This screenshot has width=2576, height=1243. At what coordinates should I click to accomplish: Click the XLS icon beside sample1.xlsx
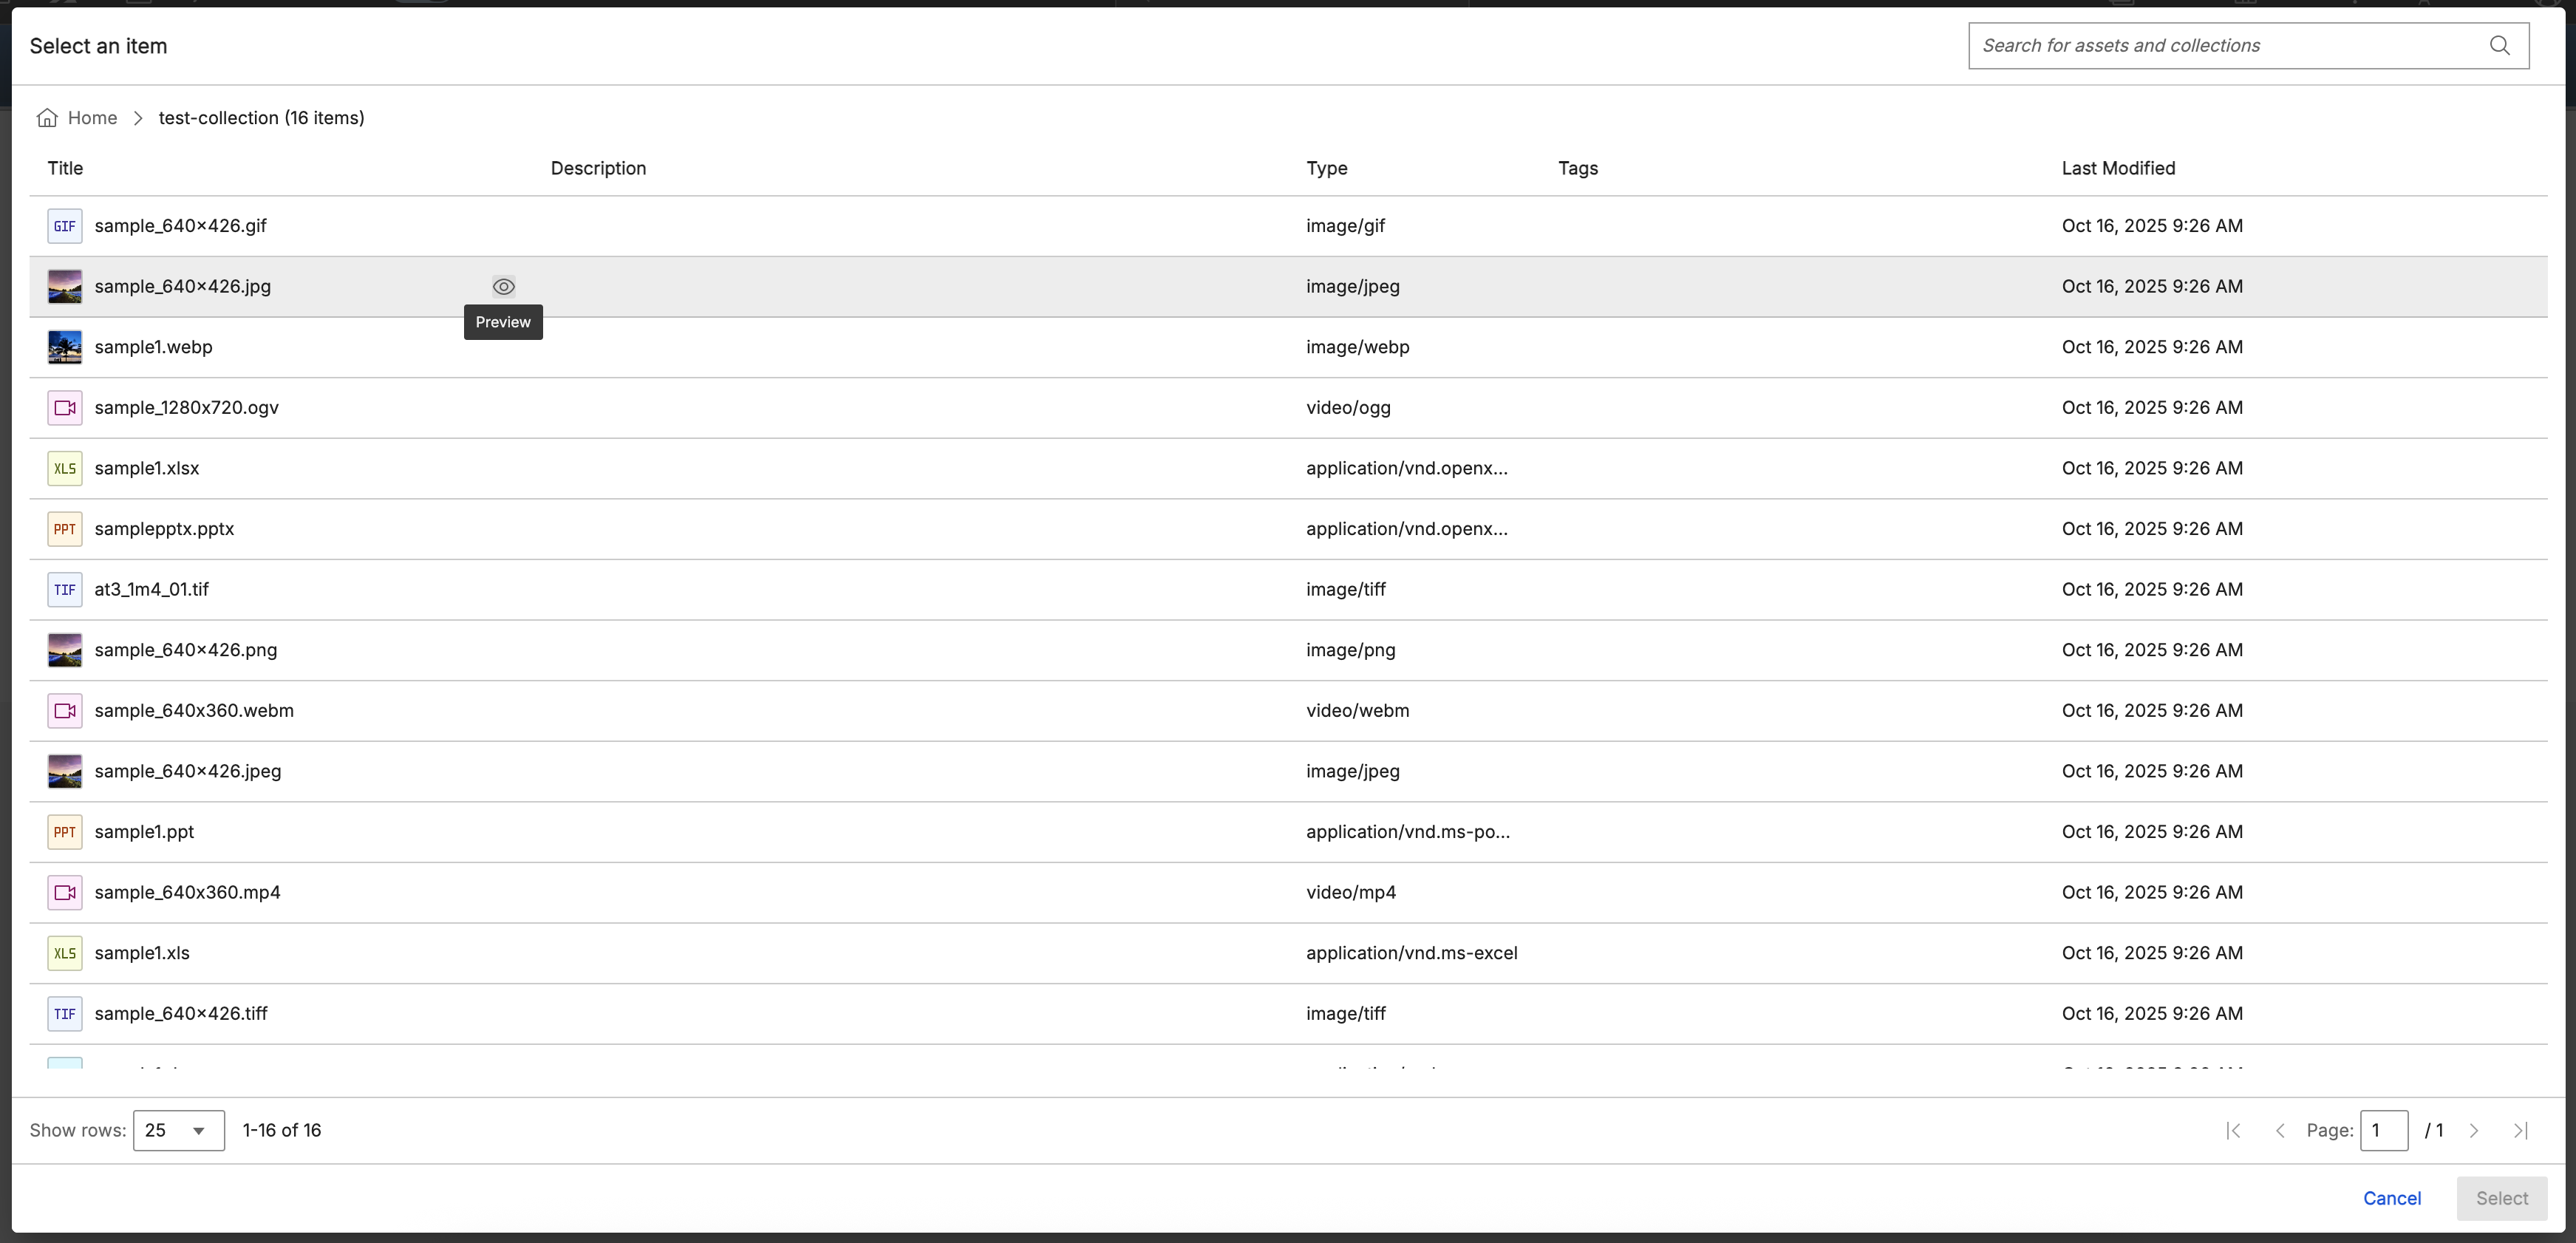(x=65, y=468)
